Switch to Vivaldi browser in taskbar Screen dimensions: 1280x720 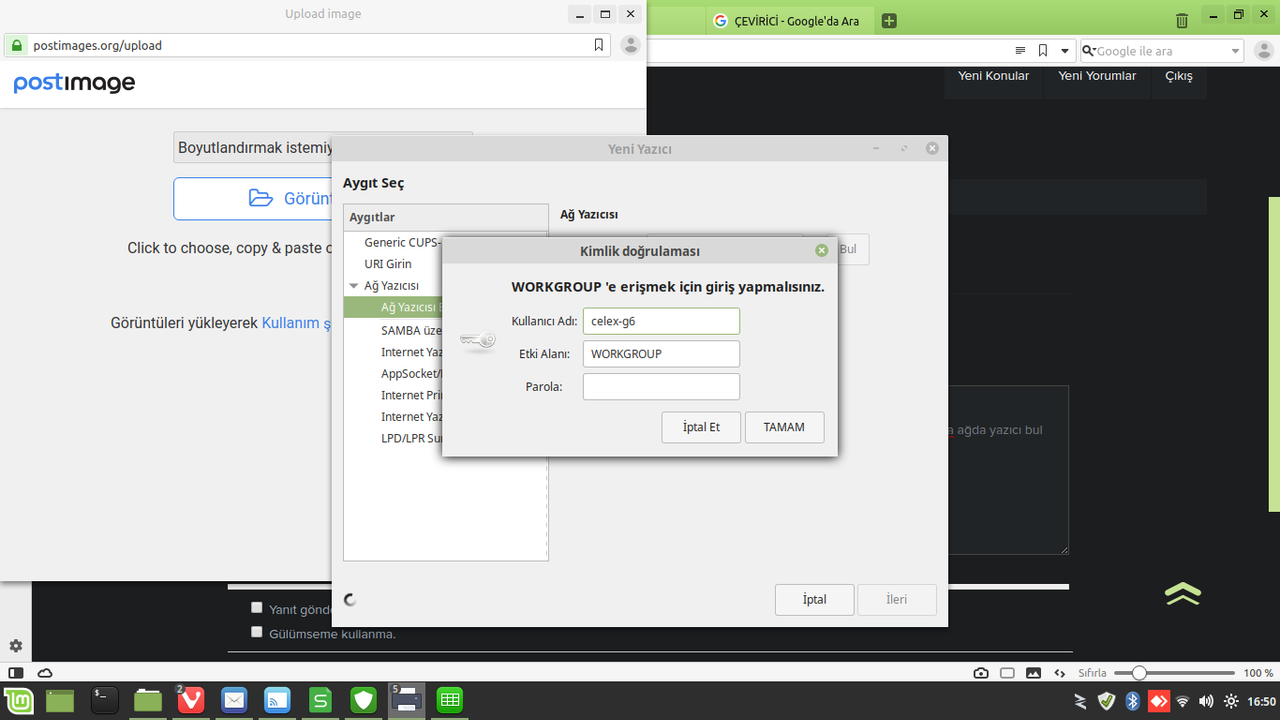coord(191,701)
